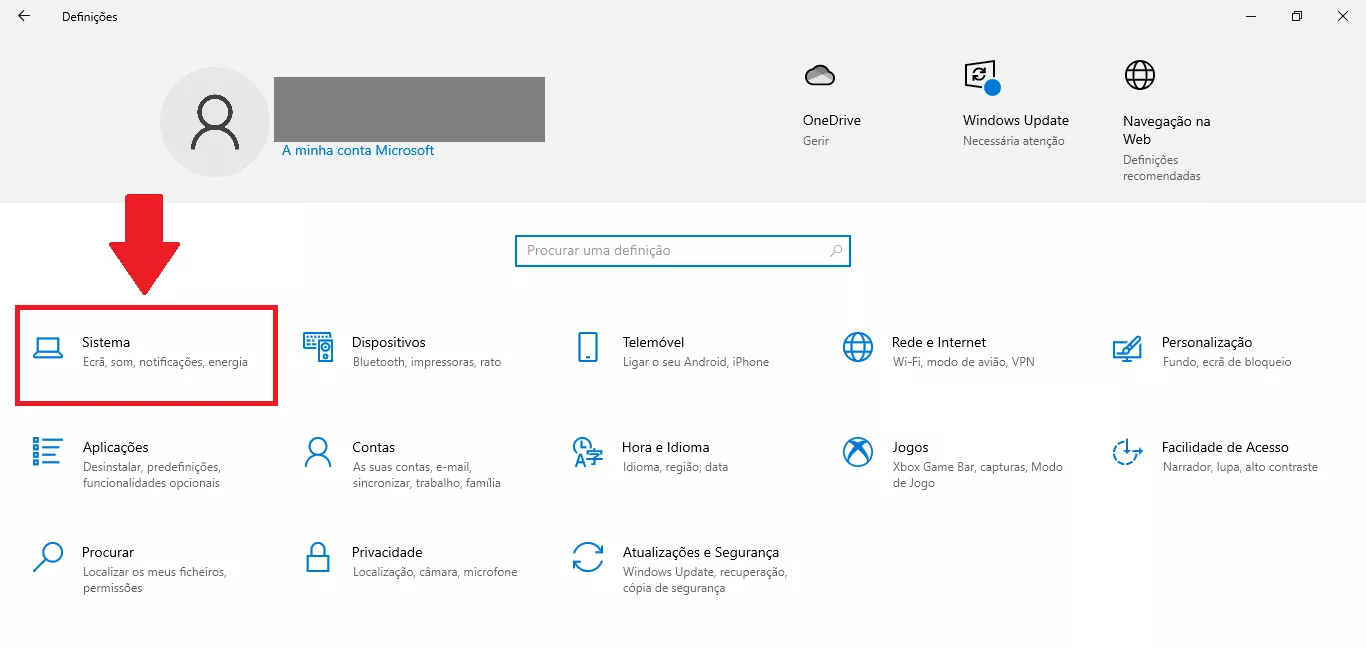
Task: Open the Dispositivos keyboard and speaker icon
Action: click(318, 347)
